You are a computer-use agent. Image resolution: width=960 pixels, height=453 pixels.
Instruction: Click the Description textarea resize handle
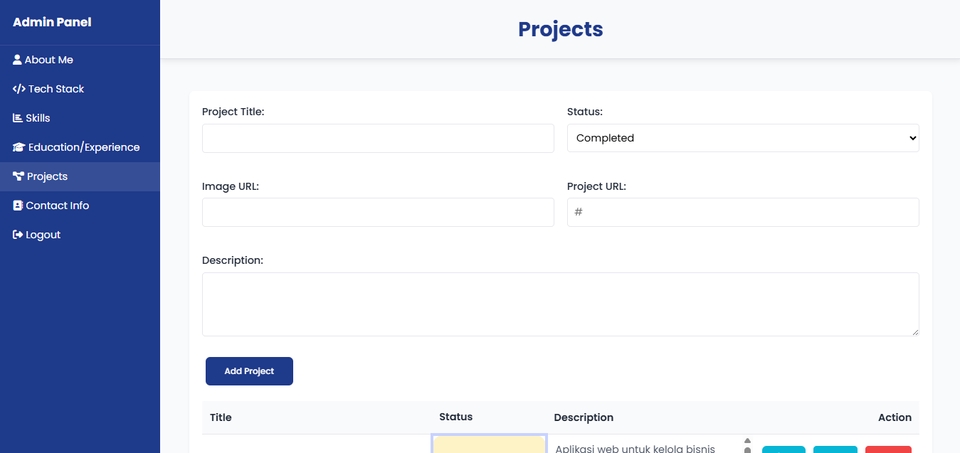click(x=915, y=332)
